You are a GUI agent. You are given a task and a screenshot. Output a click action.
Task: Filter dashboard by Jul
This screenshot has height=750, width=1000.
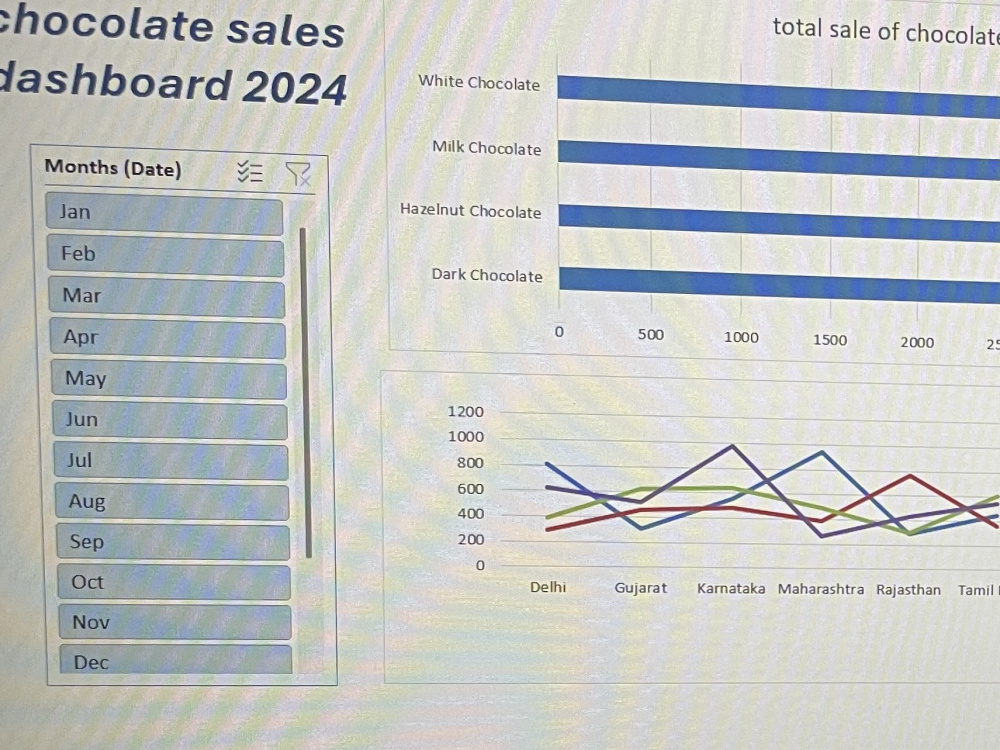[171, 461]
